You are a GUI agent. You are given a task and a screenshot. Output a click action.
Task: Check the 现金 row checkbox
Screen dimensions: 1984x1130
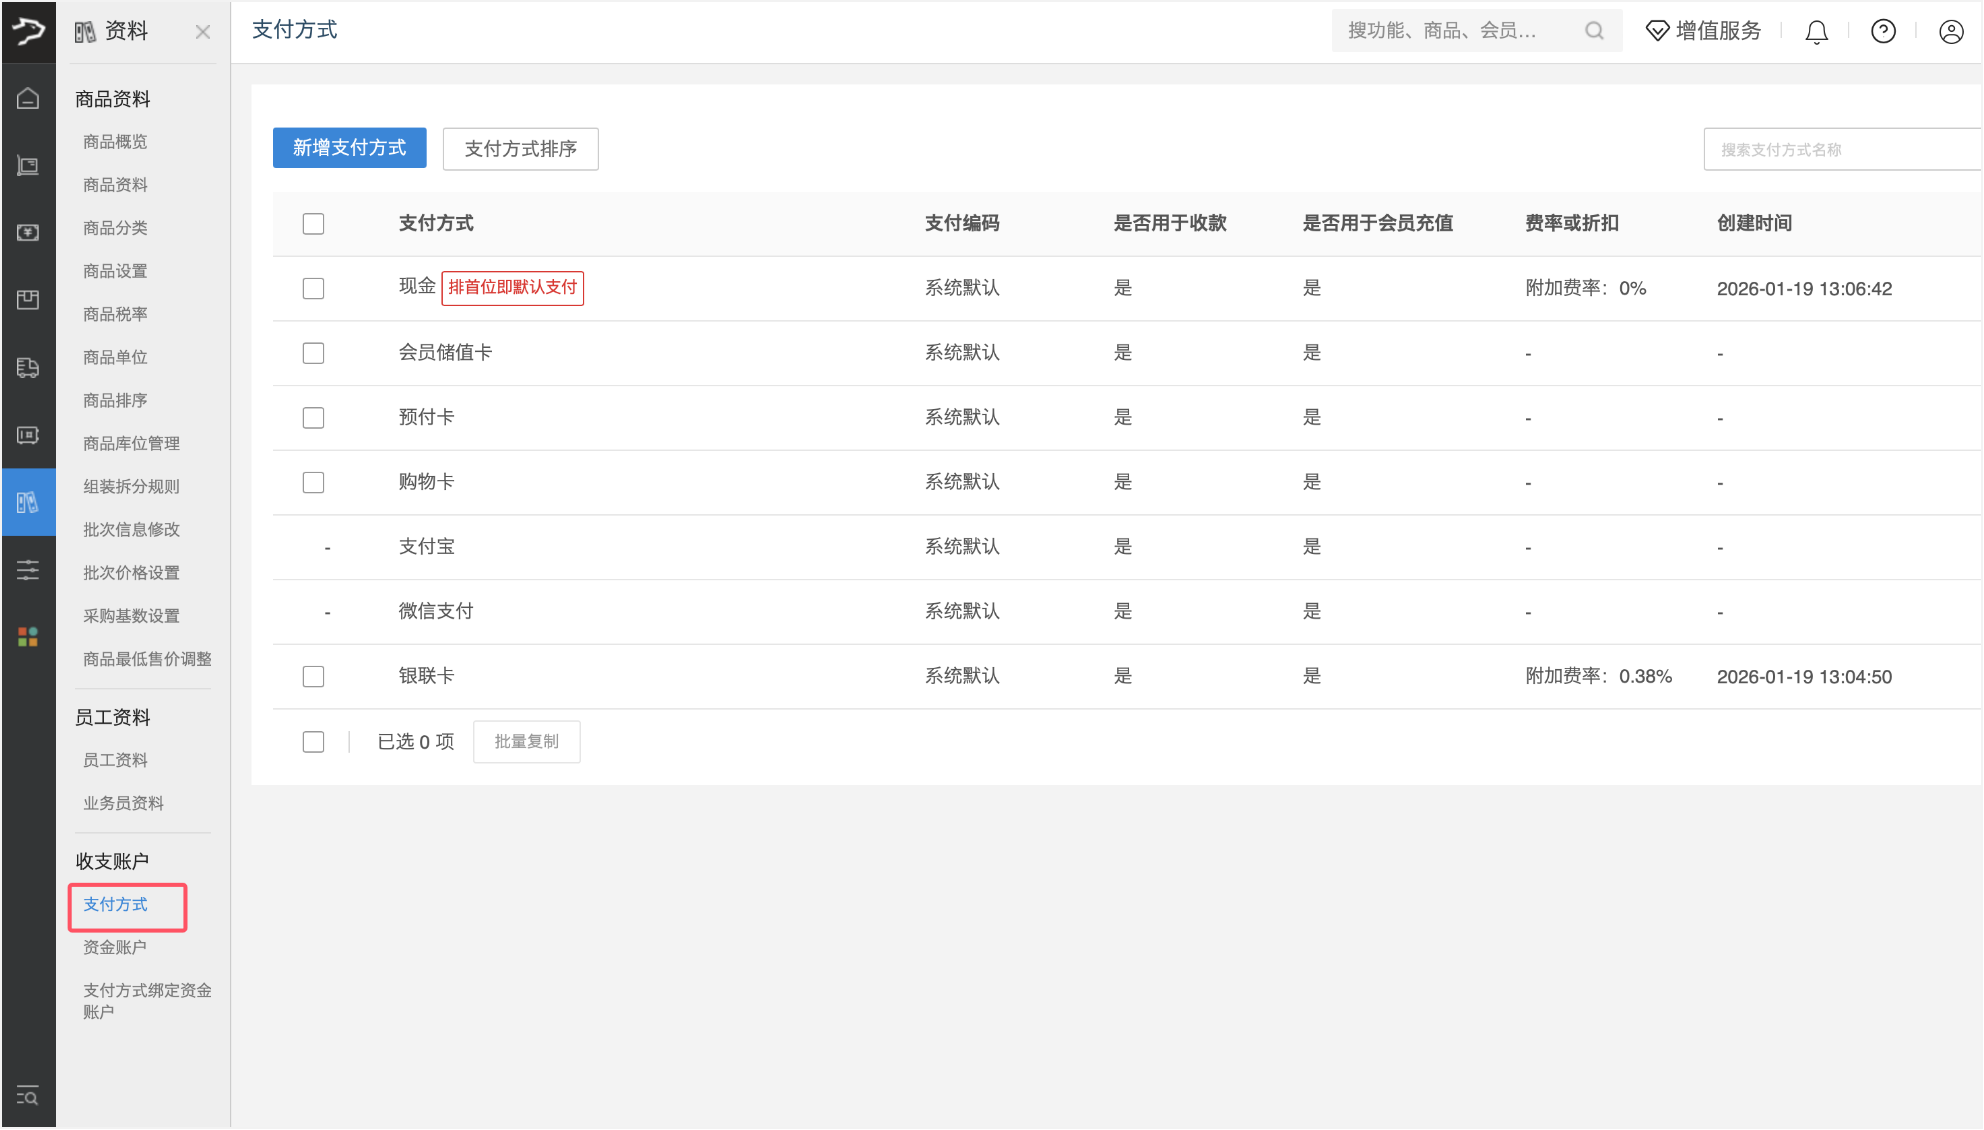313,288
